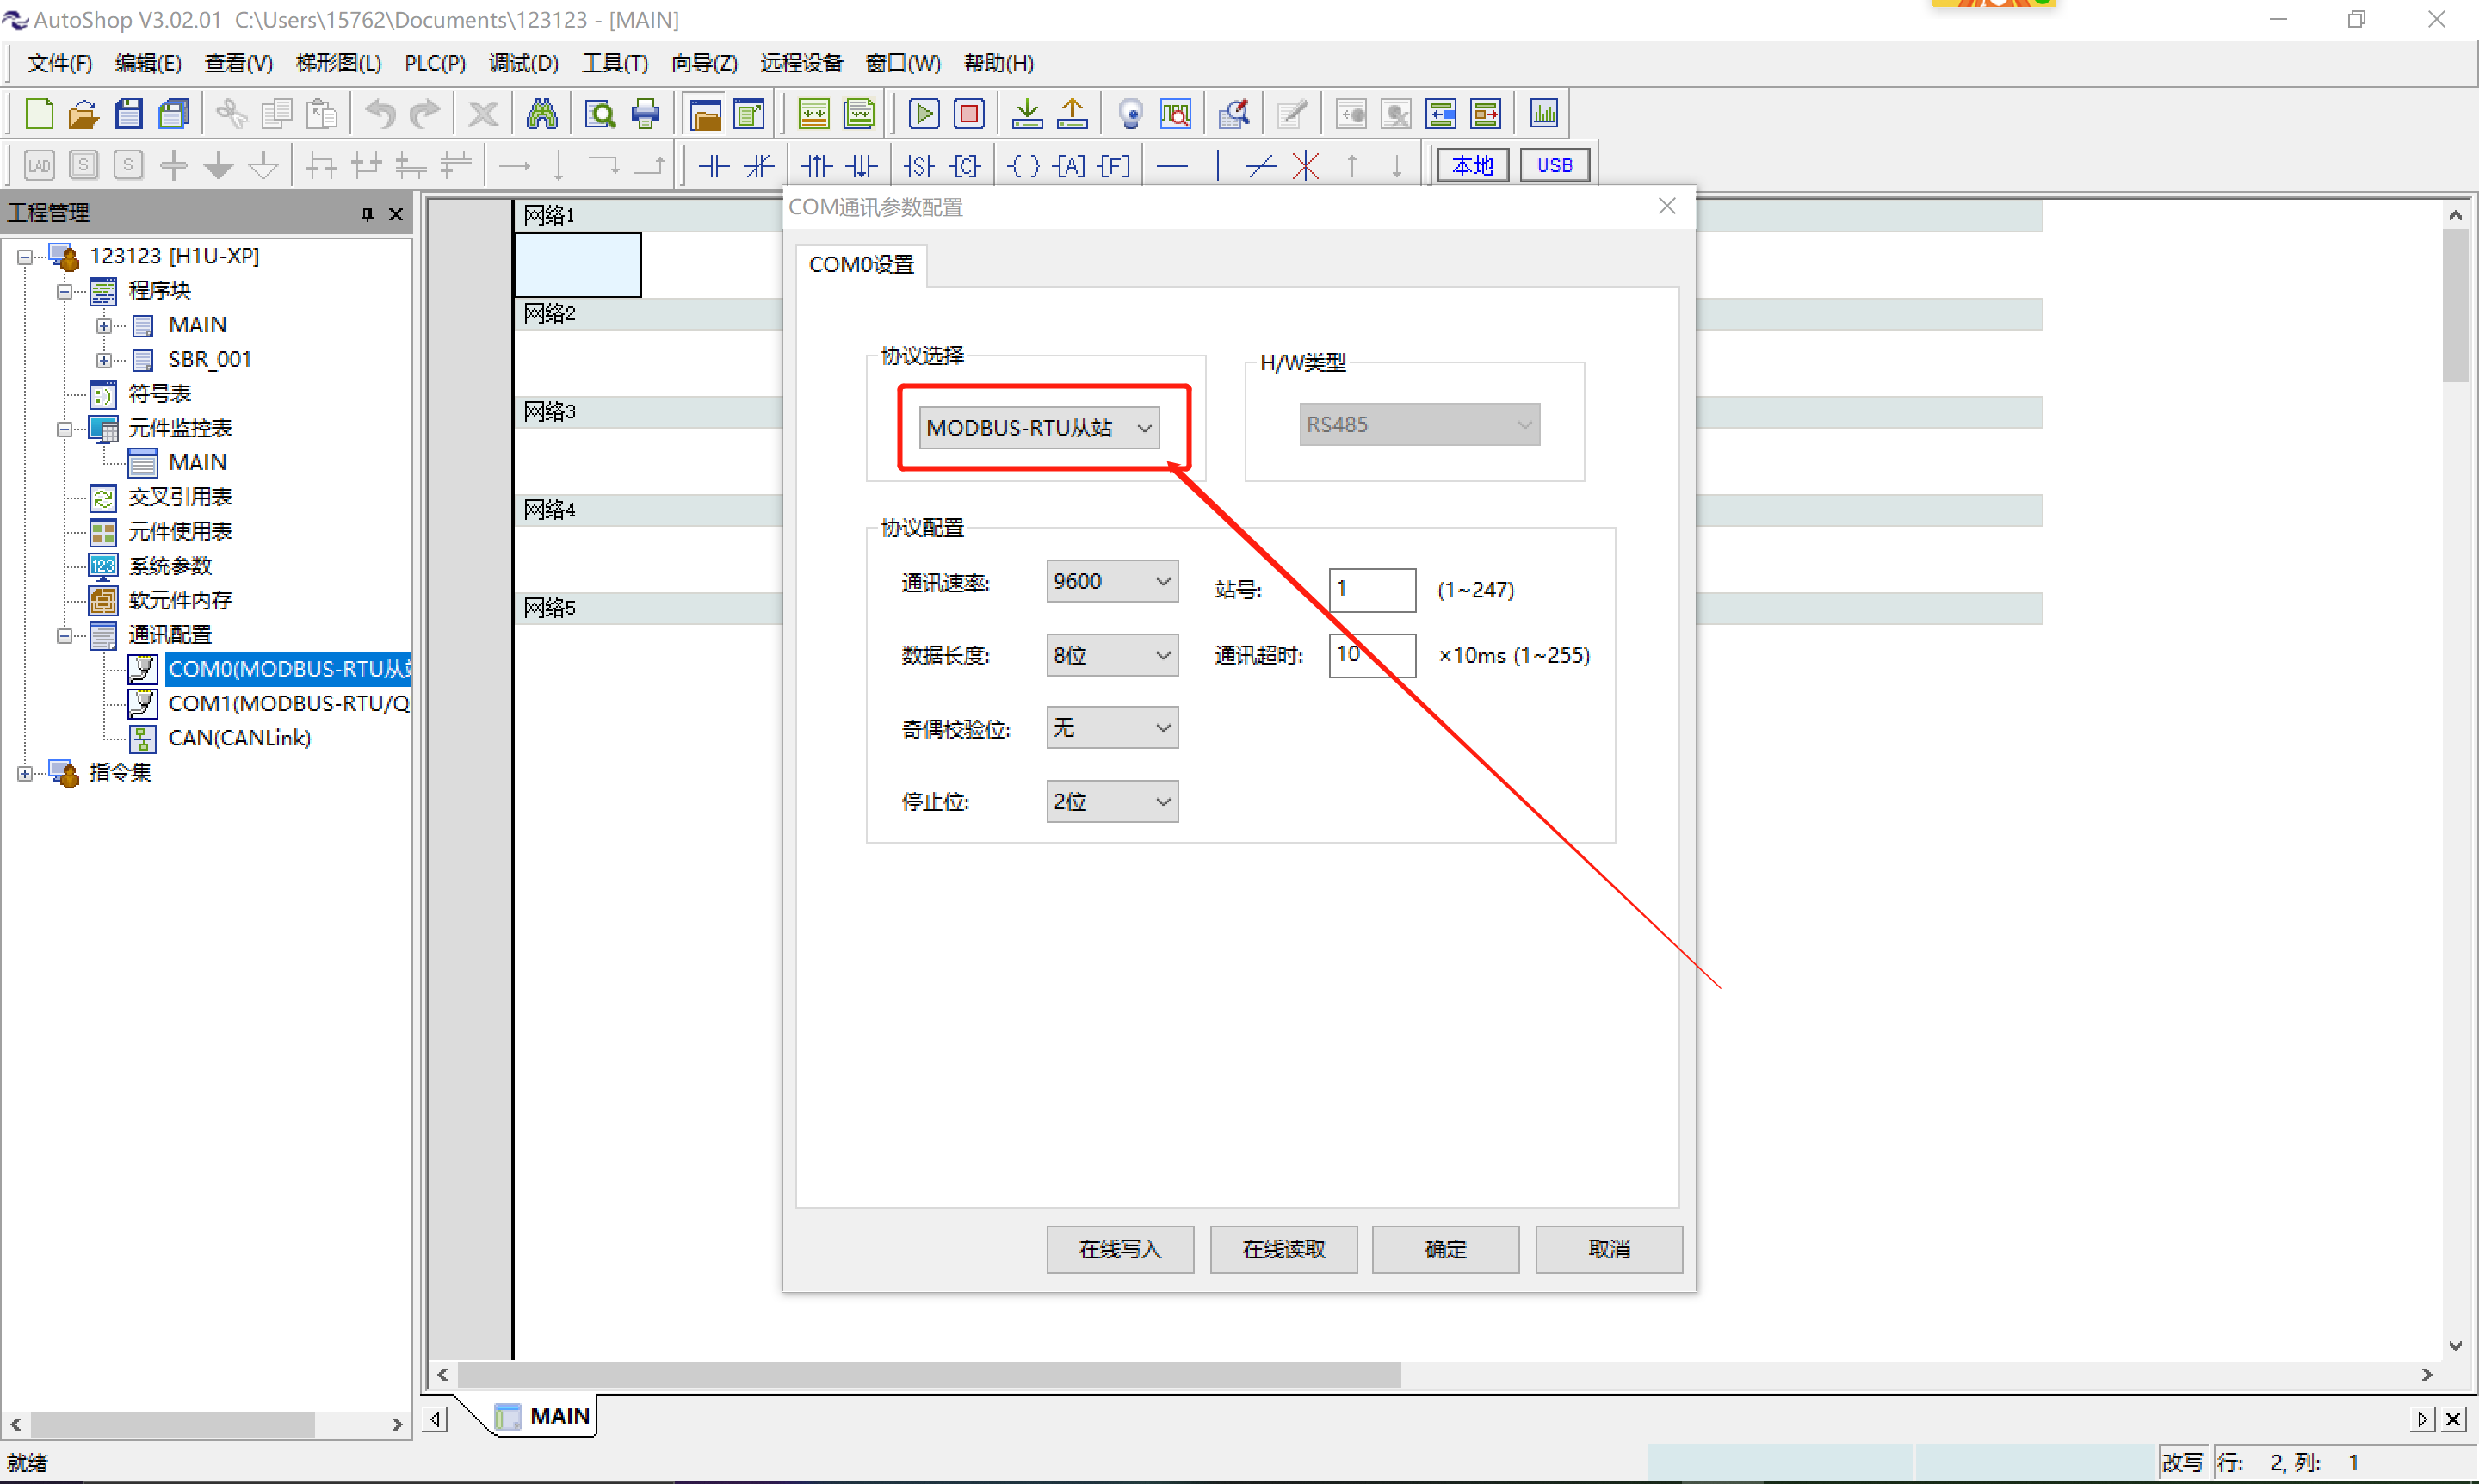
Task: Click the 在线读取 button
Action: pos(1284,1249)
